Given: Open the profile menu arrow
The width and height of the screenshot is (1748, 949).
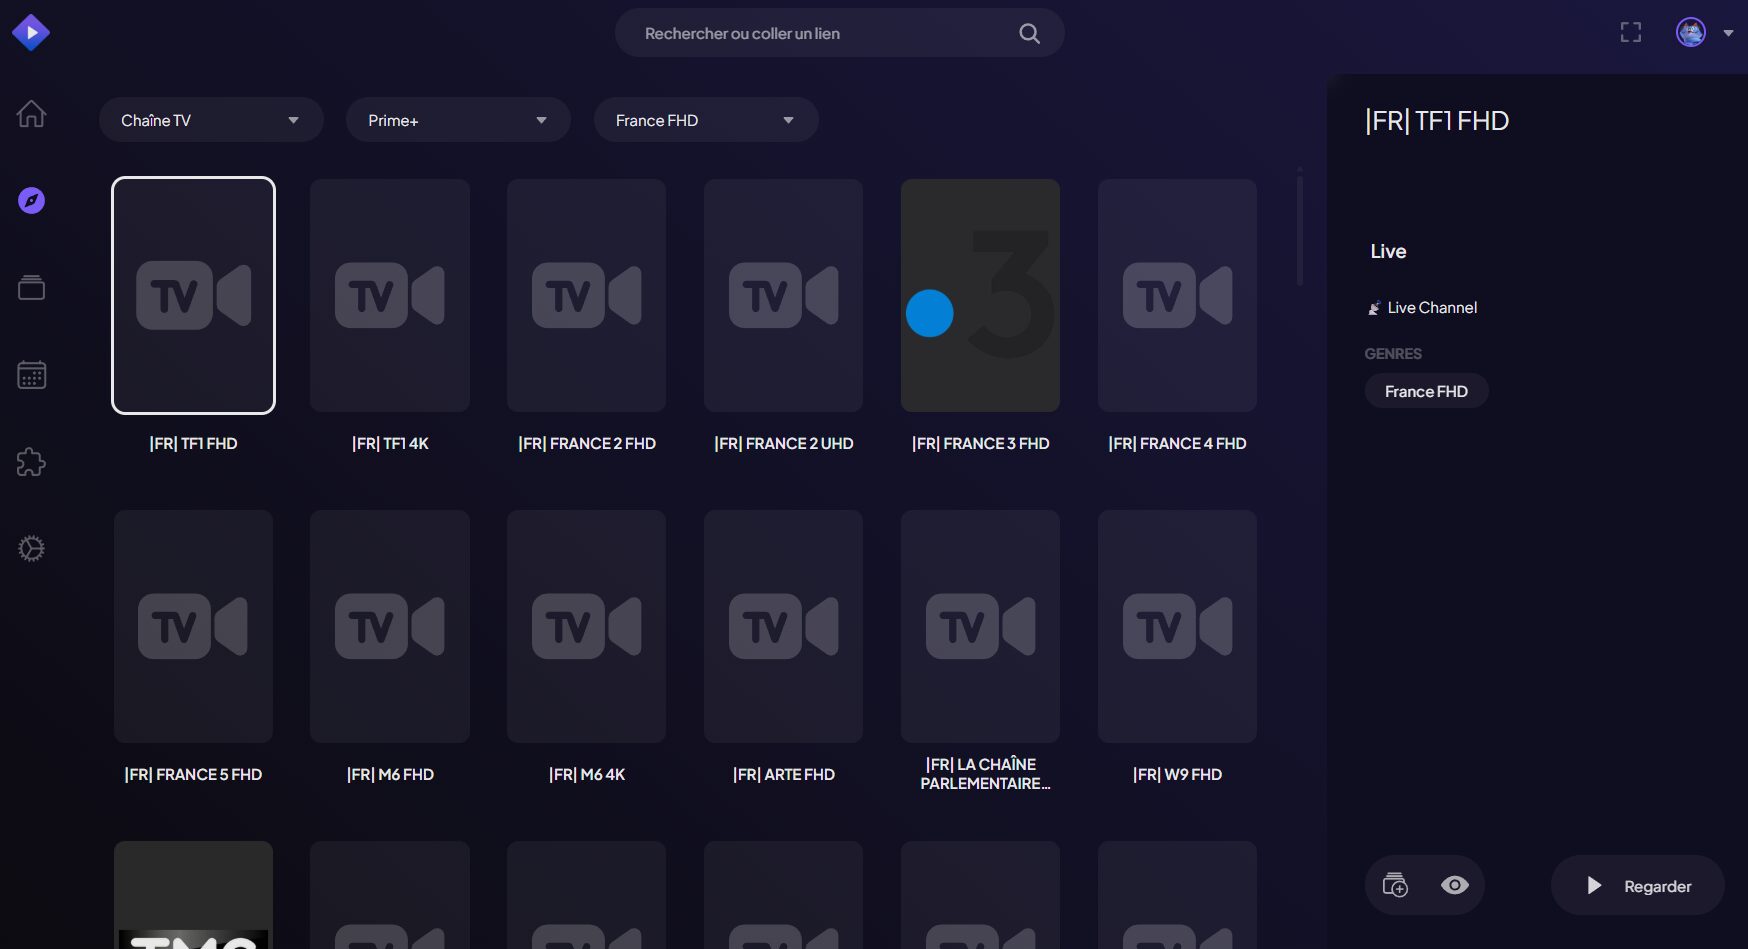Looking at the screenshot, I should point(1728,33).
